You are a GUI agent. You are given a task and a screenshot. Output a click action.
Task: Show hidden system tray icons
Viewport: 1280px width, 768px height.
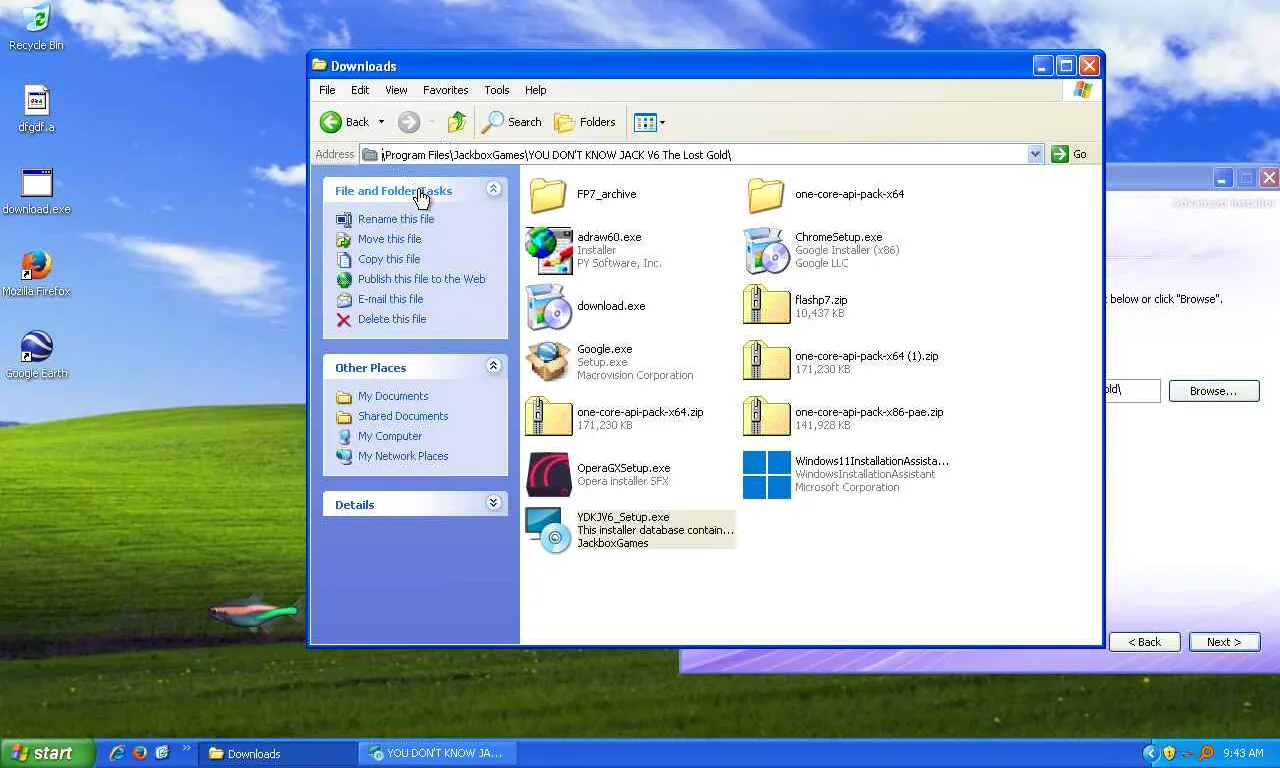(1150, 753)
